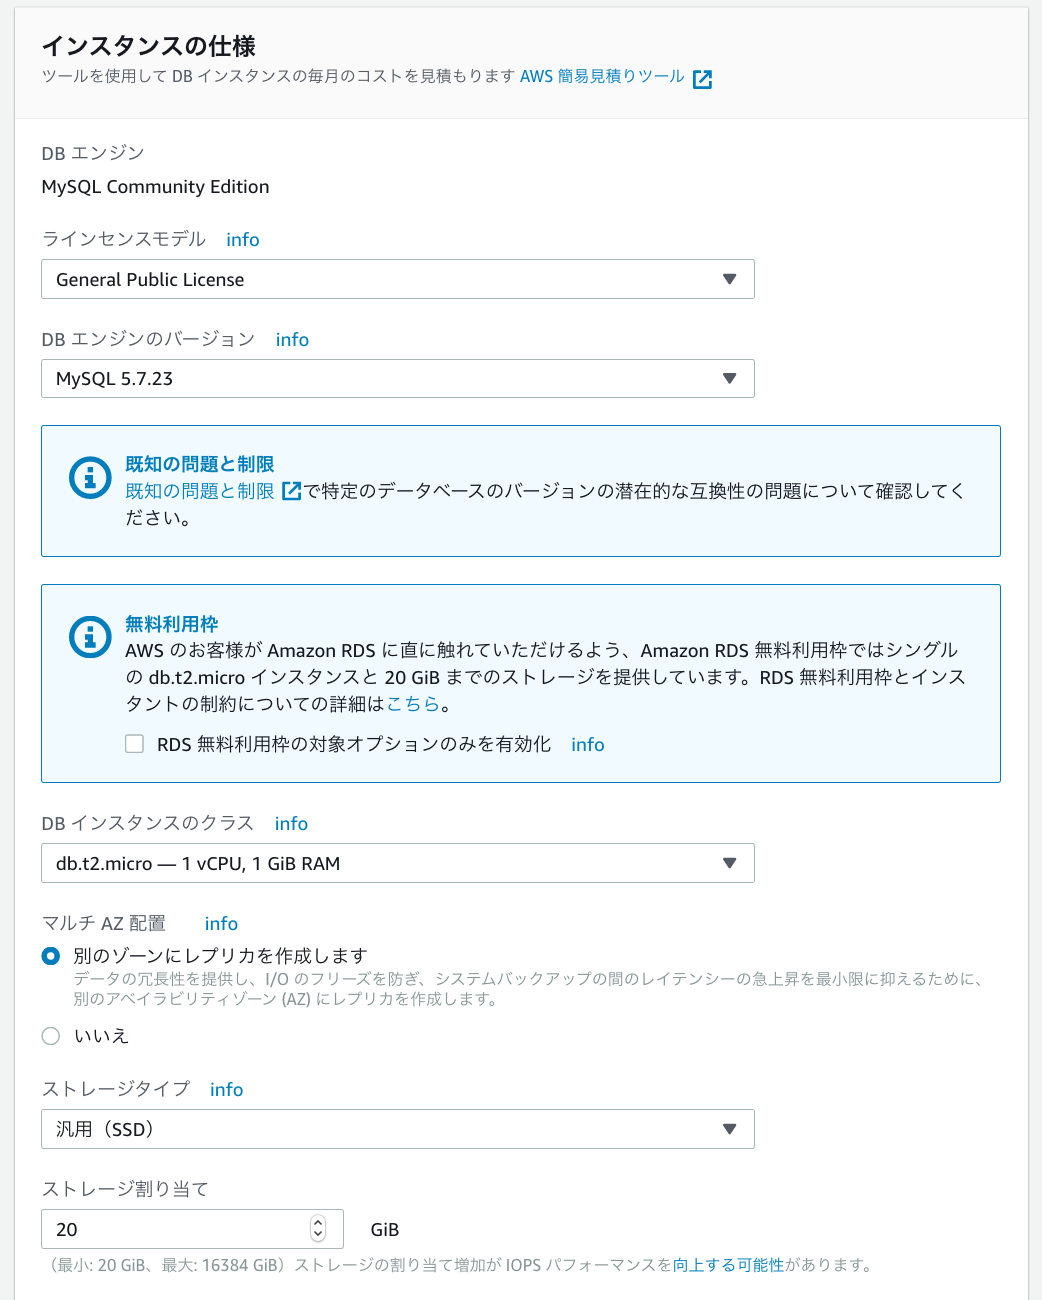Select 別のゾーンにレプリカを作成します option
1042x1300 pixels.
point(51,956)
